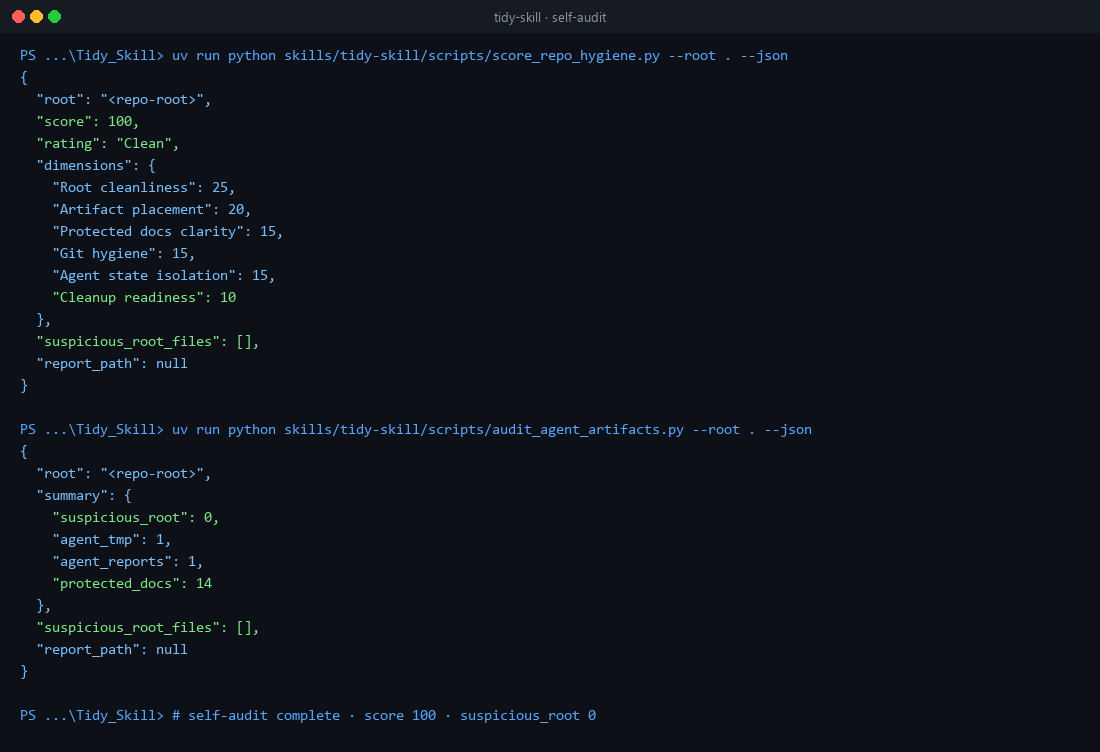Click the "protected_docs": 14 entry

coord(132,584)
